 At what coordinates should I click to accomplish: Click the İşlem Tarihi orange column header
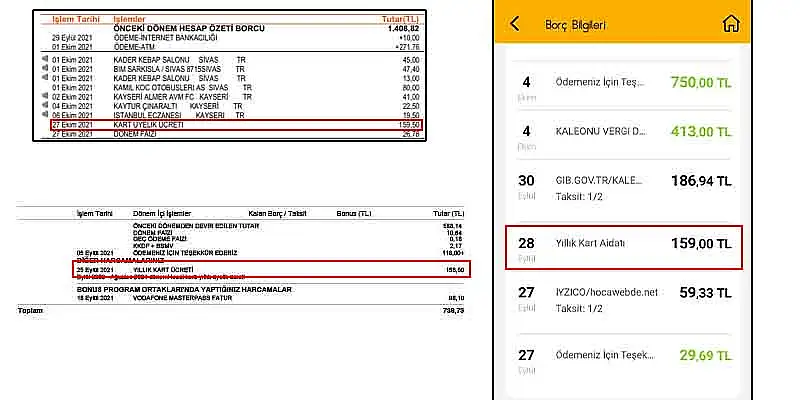point(62,18)
